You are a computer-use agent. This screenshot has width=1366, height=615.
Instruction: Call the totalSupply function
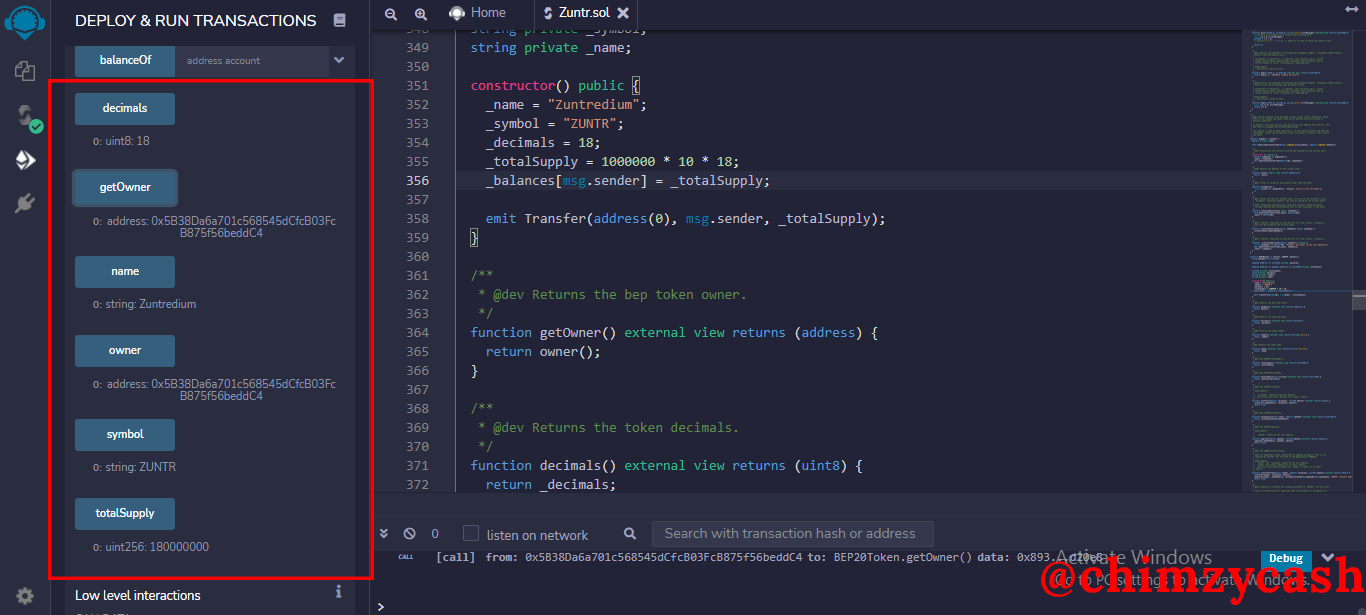125,513
